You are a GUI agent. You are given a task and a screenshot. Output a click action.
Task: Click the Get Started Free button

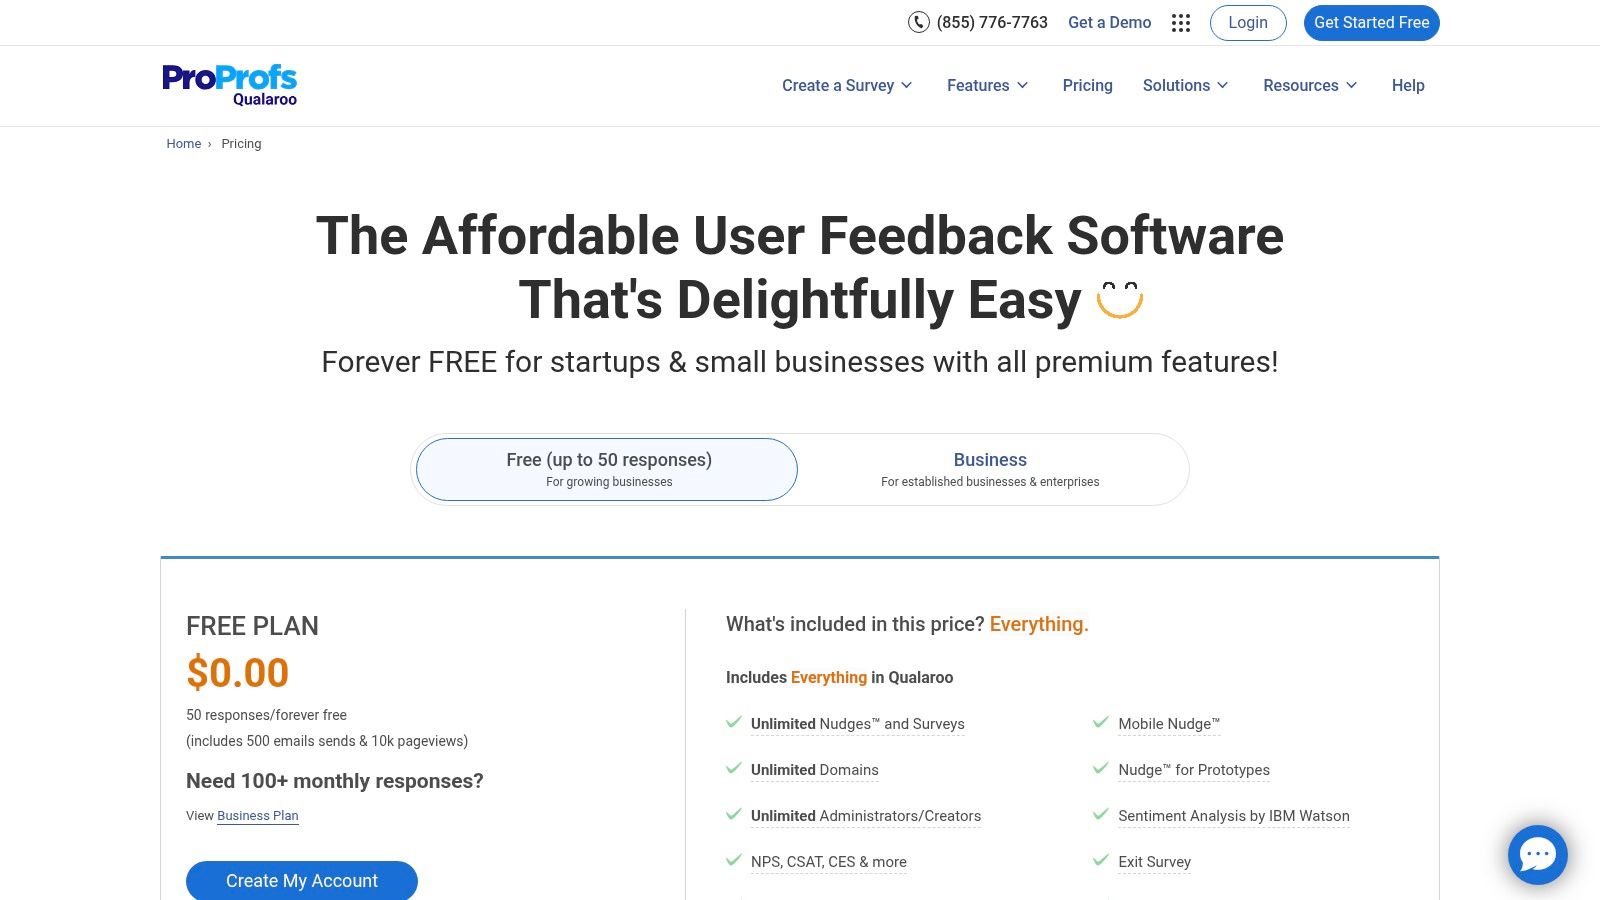pos(1371,22)
